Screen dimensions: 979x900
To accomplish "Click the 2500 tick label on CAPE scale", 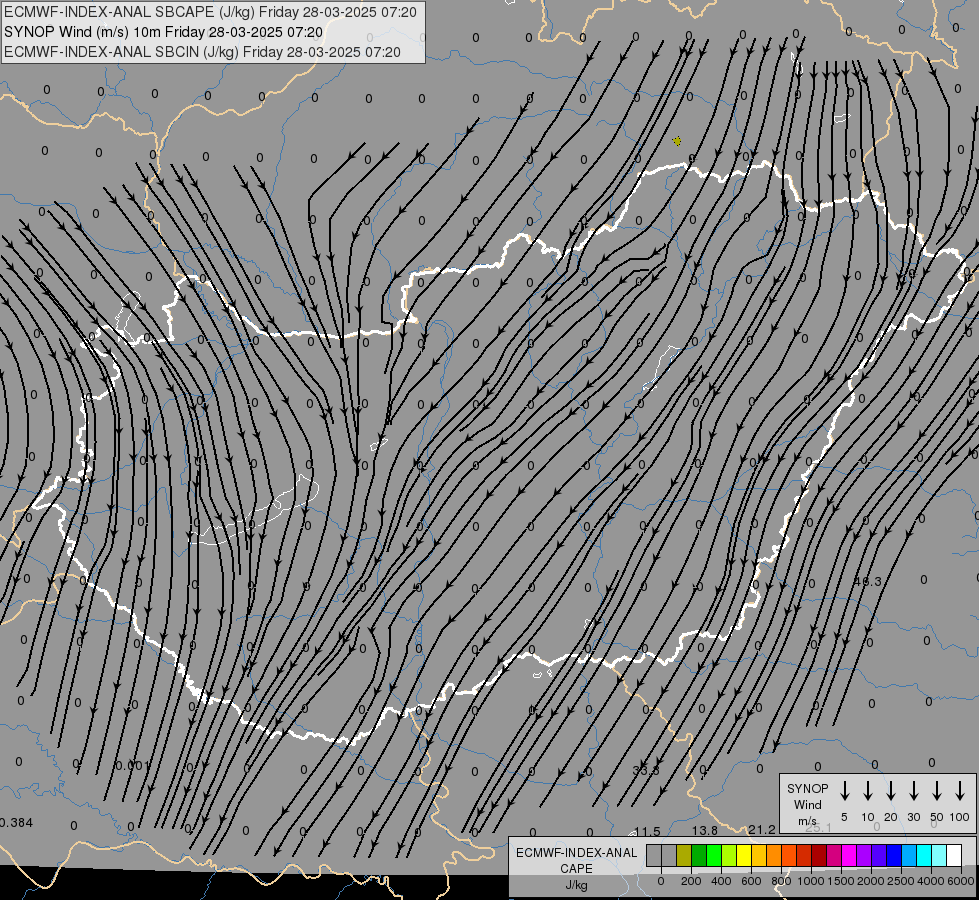I will point(901,881).
